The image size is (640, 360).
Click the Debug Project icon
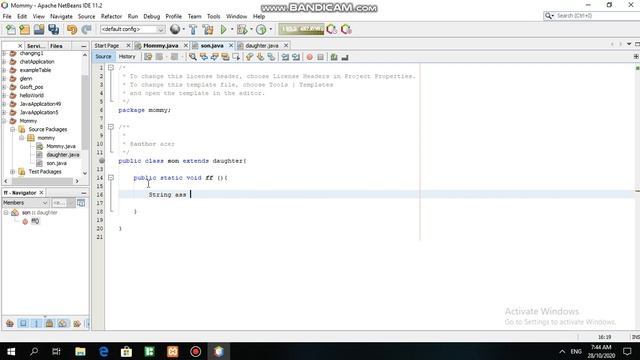(242, 29)
